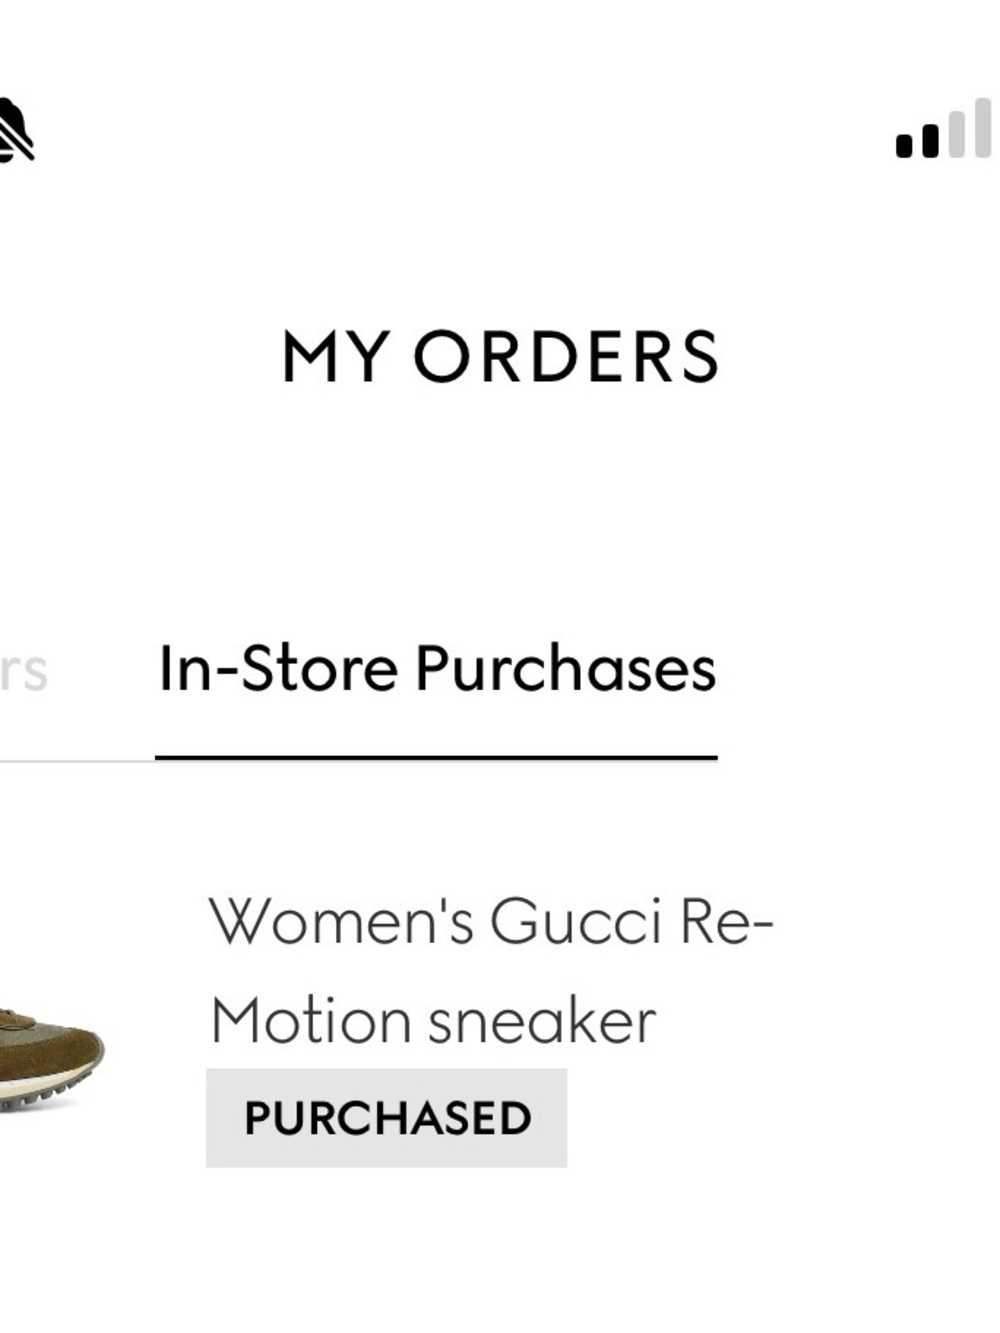
Task: Tap the tallest gray signal bar
Action: click(983, 128)
